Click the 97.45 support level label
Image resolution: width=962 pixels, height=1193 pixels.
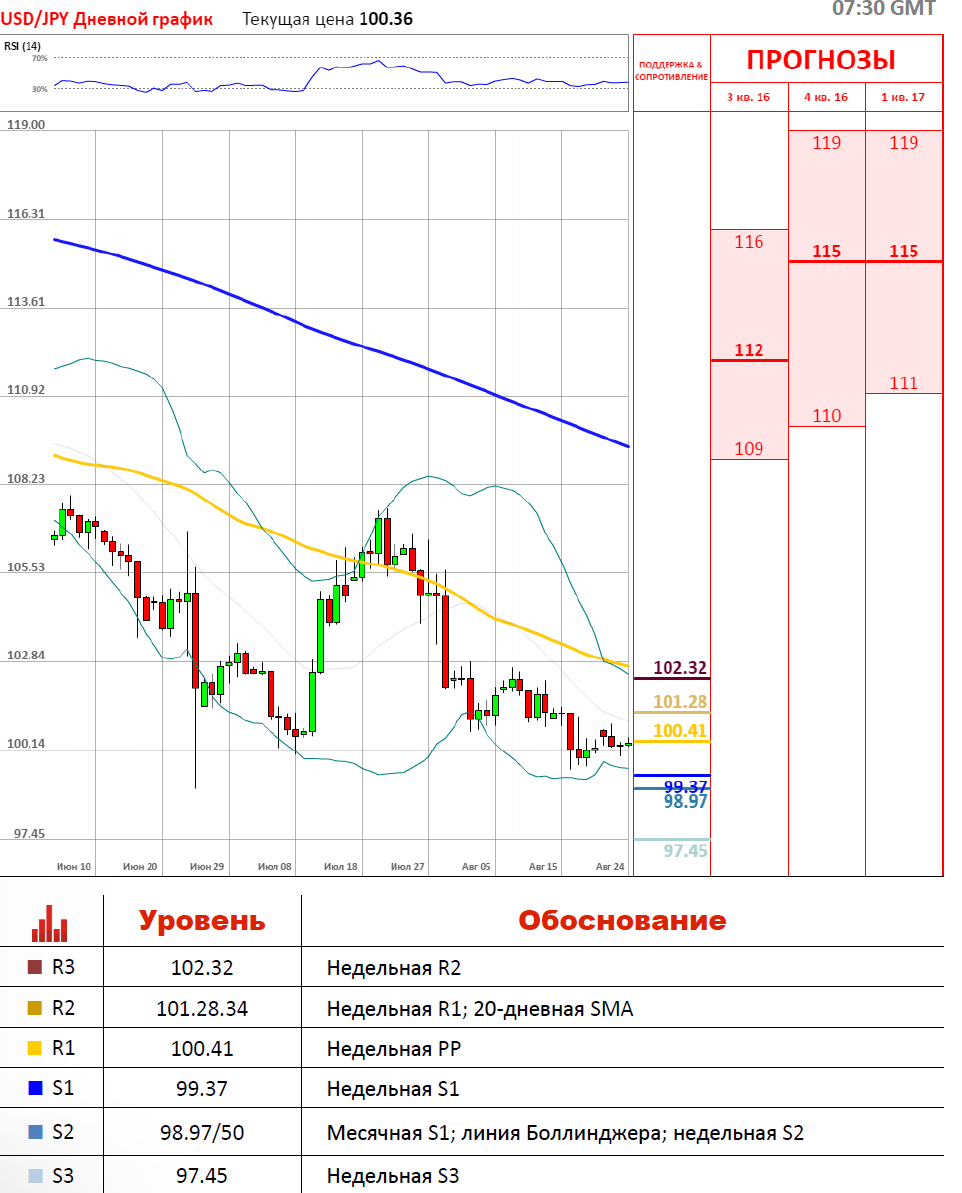tap(685, 851)
